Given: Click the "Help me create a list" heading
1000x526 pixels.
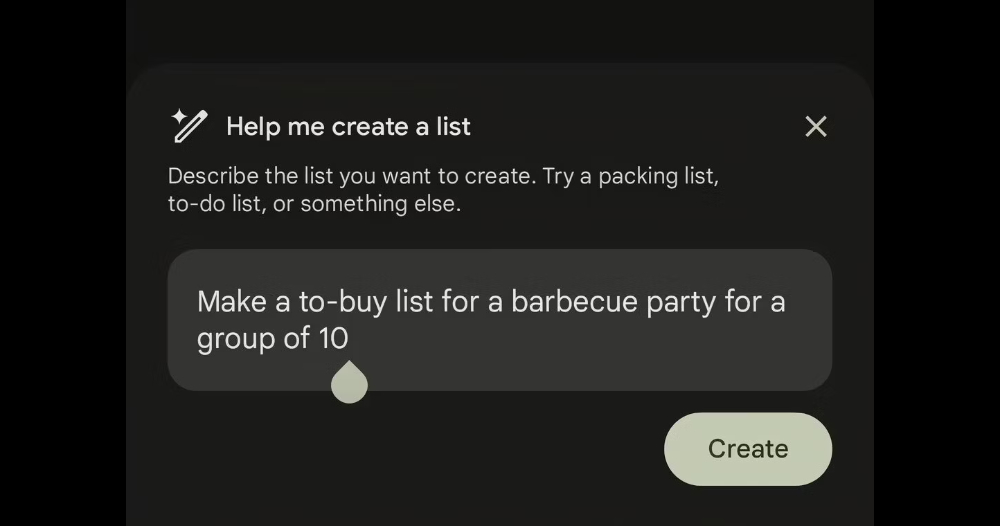Looking at the screenshot, I should 348,126.
